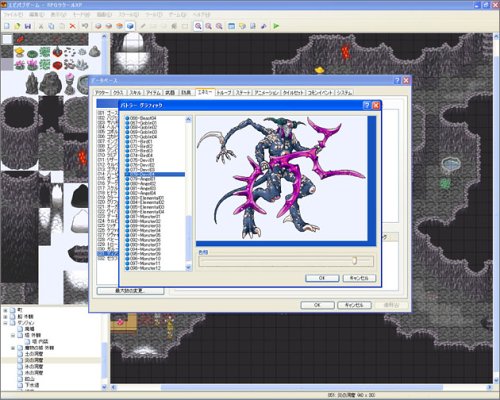Click the map view horizontal scrollbar
500x400 pixels.
(x=302, y=387)
